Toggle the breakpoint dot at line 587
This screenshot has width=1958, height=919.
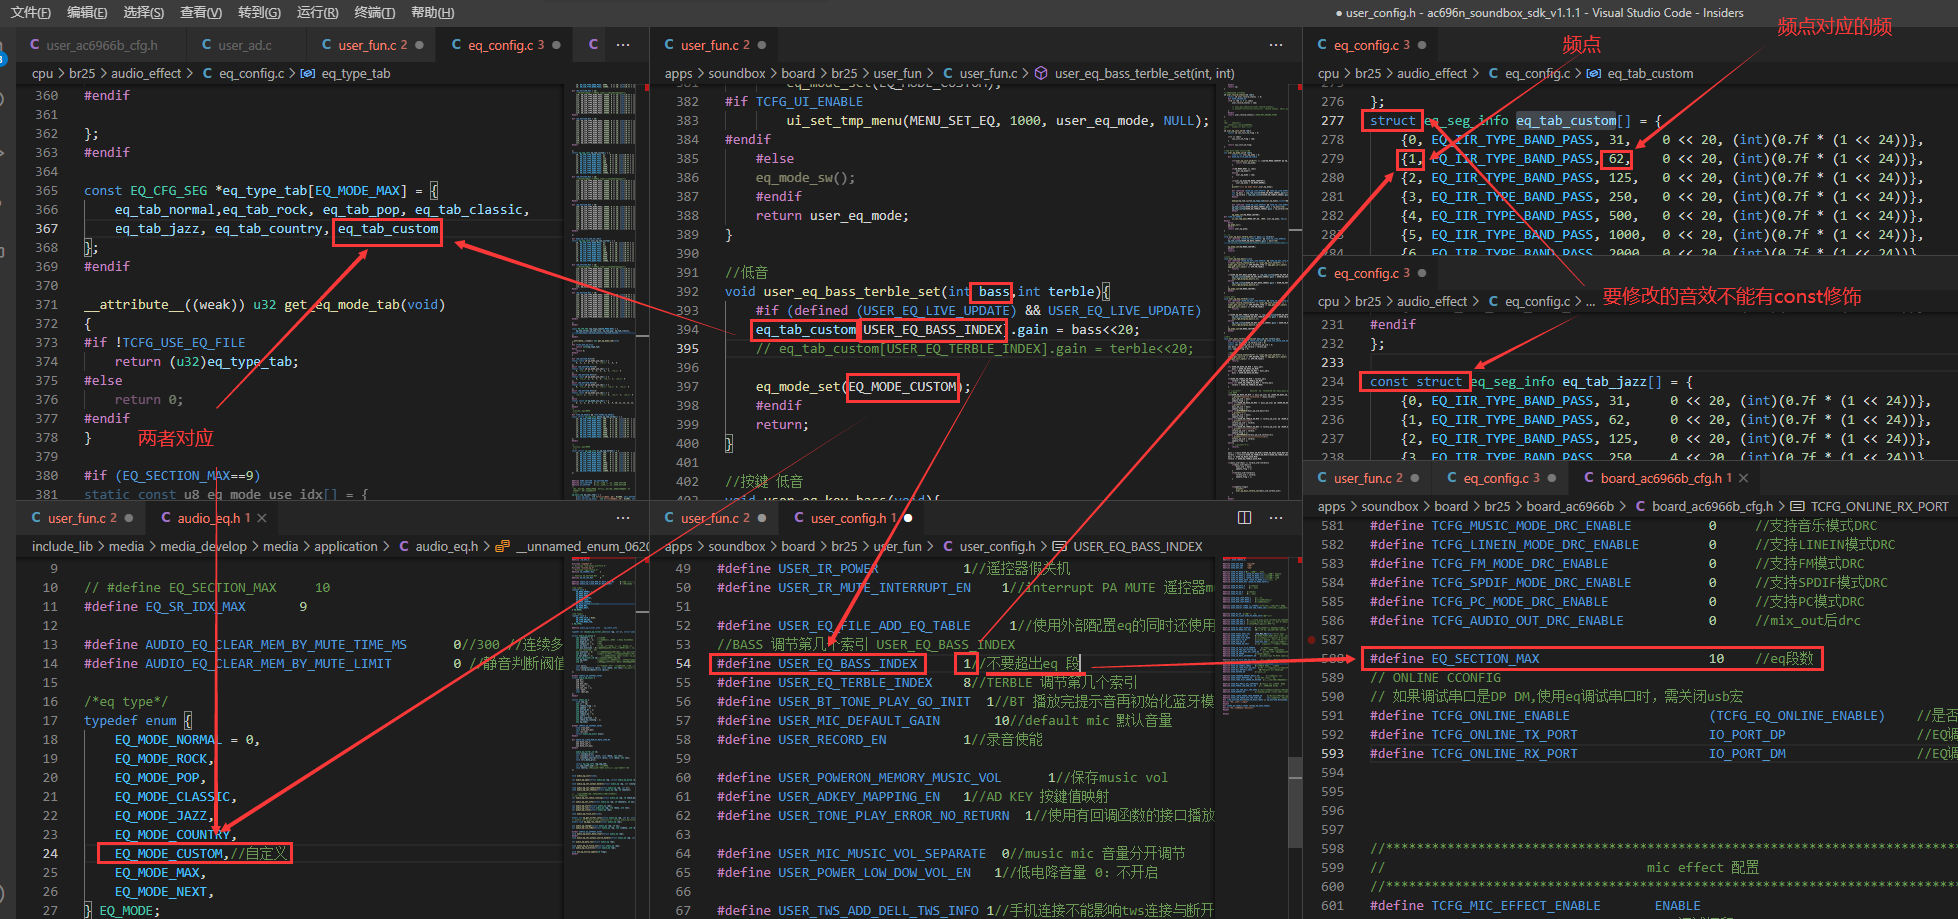coord(1311,639)
